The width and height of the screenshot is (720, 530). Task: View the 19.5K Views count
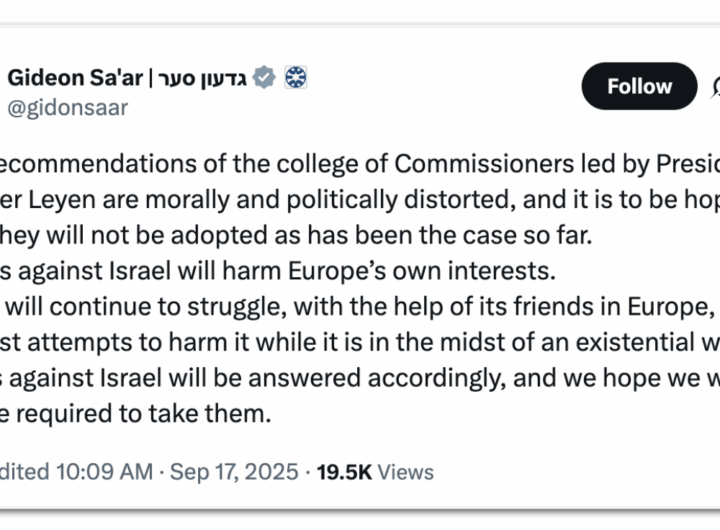tap(375, 472)
